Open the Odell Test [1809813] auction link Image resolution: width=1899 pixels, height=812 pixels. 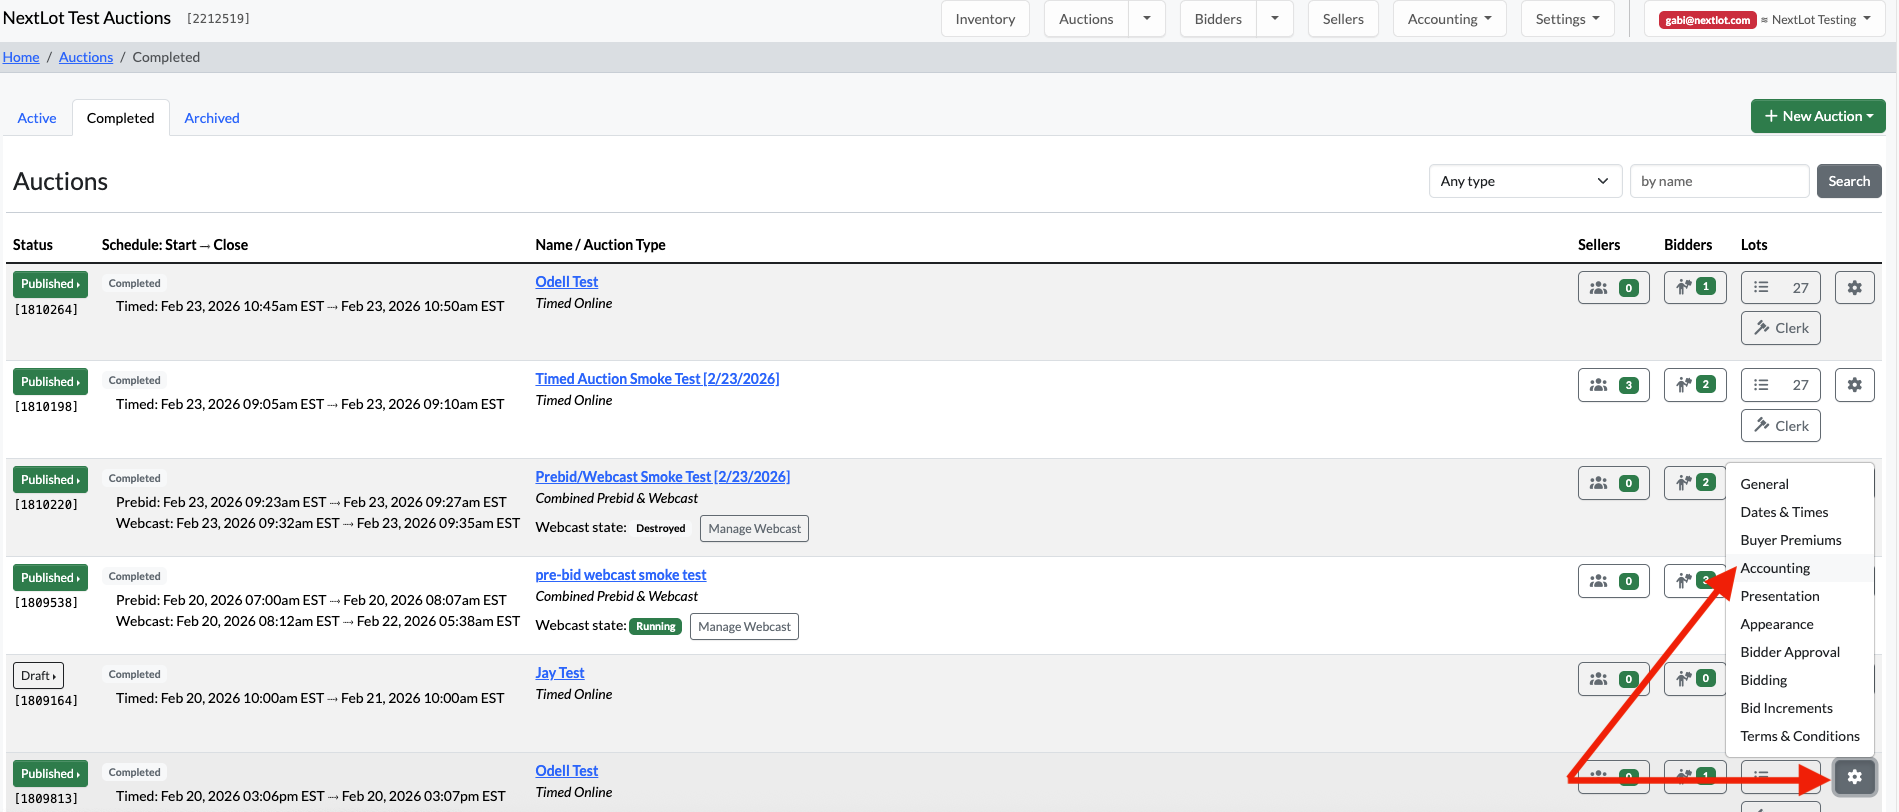tap(567, 771)
